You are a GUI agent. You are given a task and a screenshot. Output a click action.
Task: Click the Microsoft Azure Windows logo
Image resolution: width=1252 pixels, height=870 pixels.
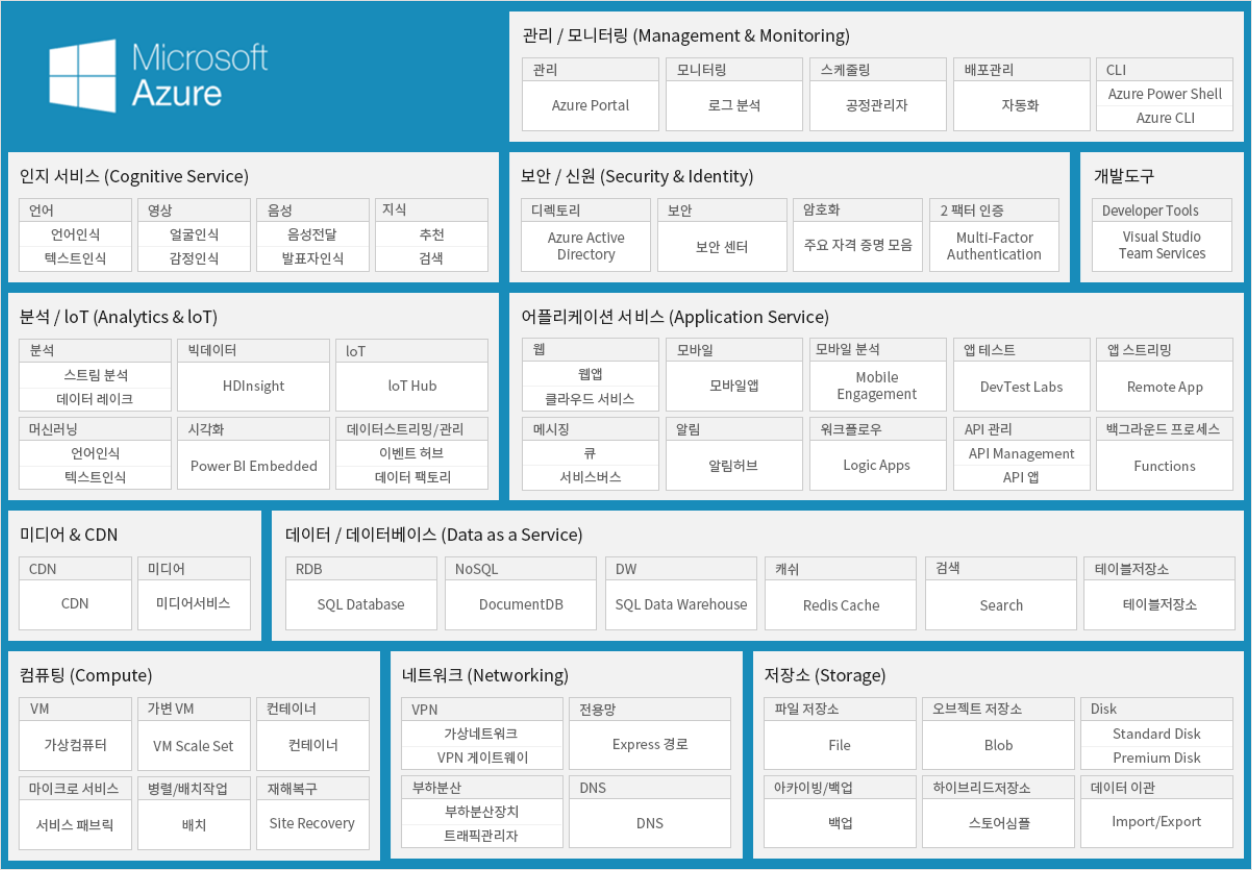pos(83,76)
